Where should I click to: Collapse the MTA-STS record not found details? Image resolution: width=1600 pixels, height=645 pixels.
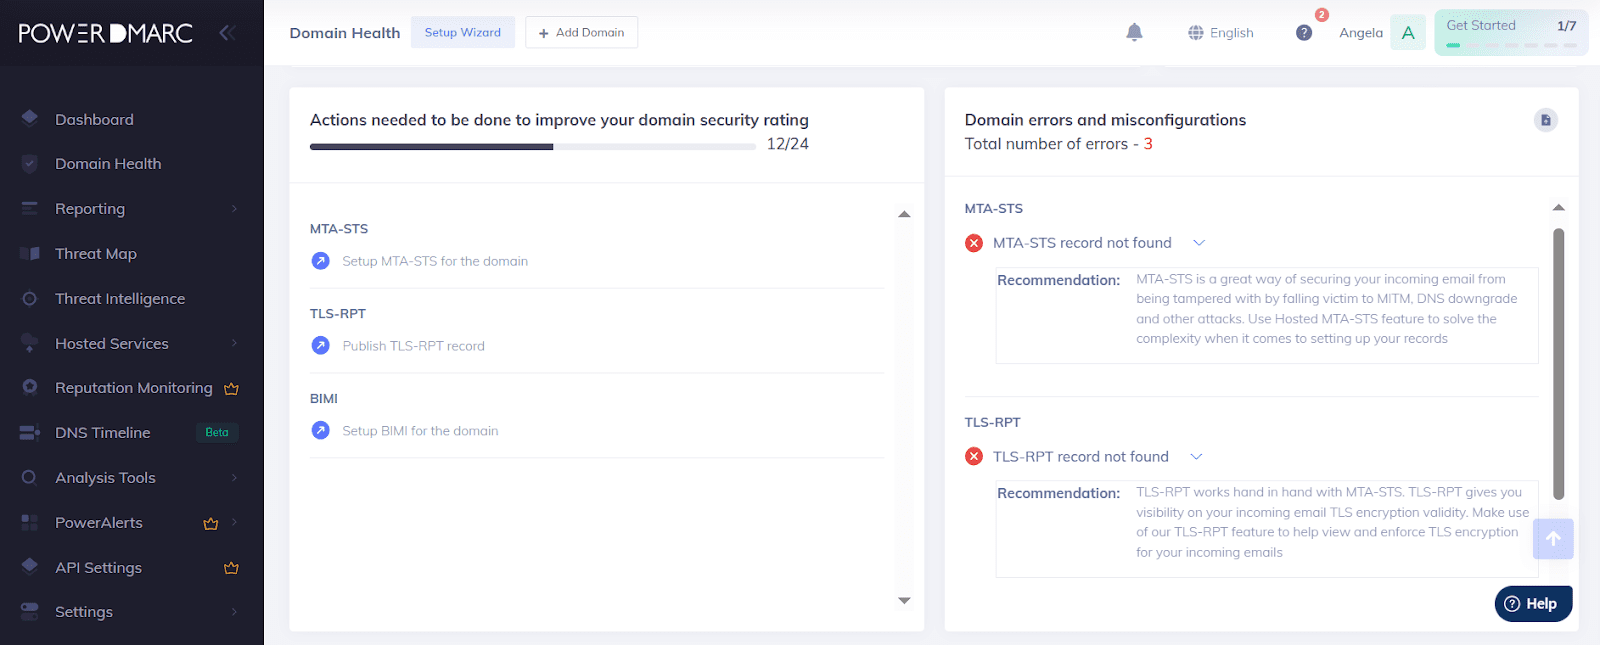[x=1199, y=243]
